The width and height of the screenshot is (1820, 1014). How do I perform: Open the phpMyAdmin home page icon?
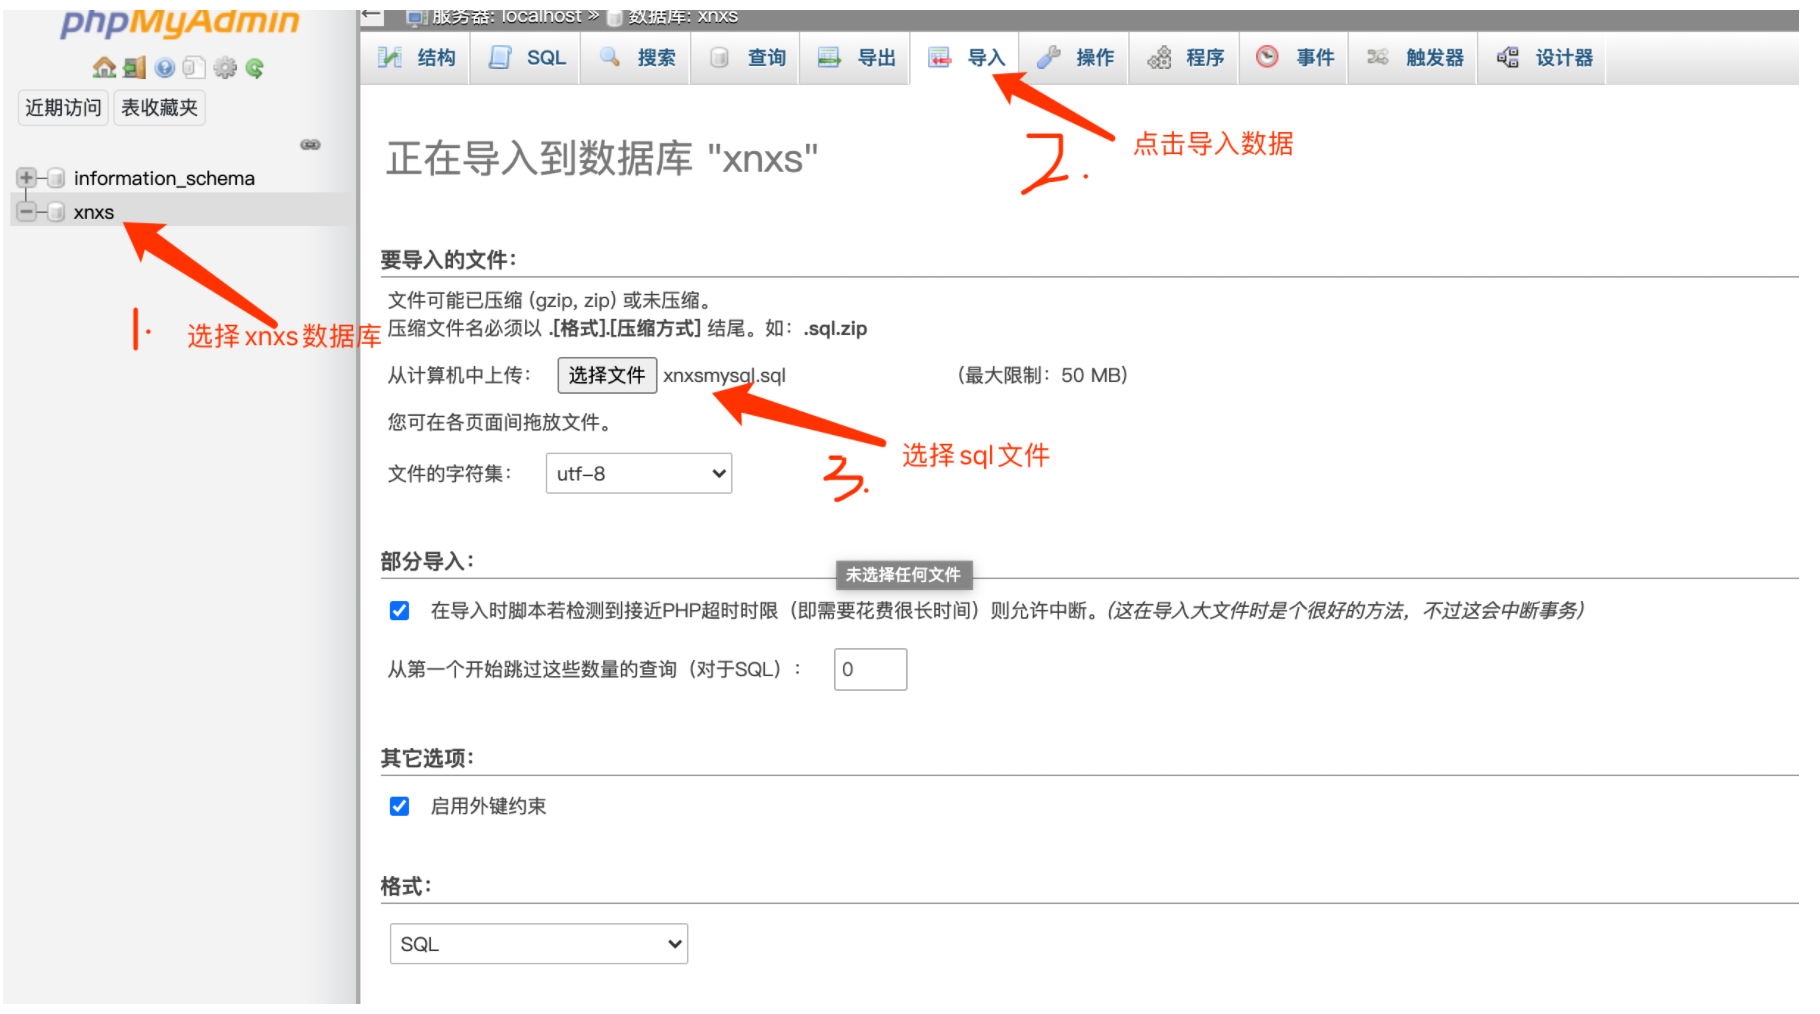[x=105, y=67]
